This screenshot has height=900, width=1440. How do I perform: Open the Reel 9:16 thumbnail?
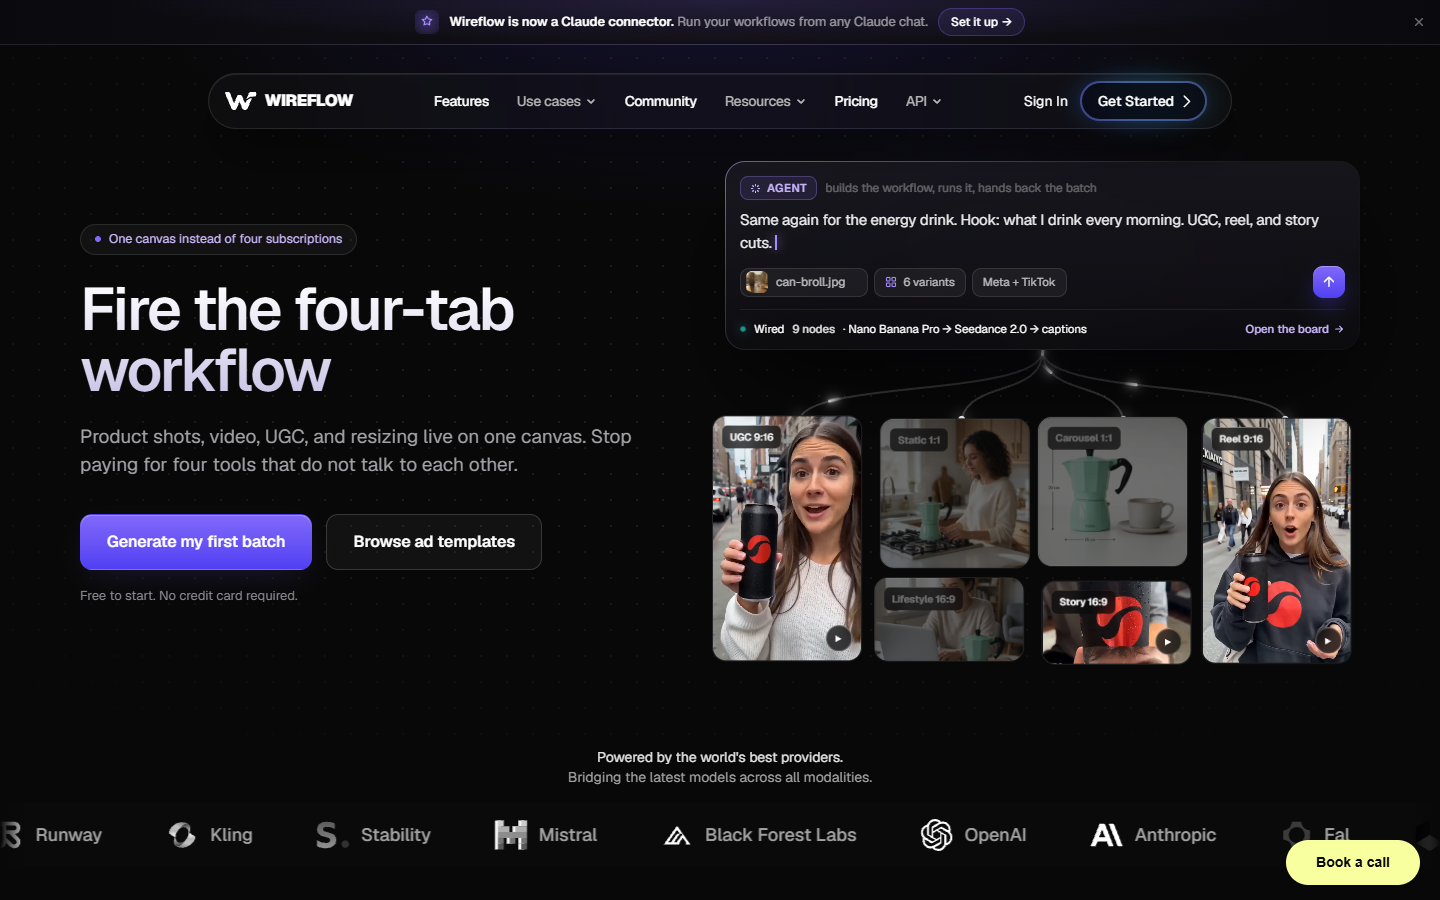(1277, 540)
